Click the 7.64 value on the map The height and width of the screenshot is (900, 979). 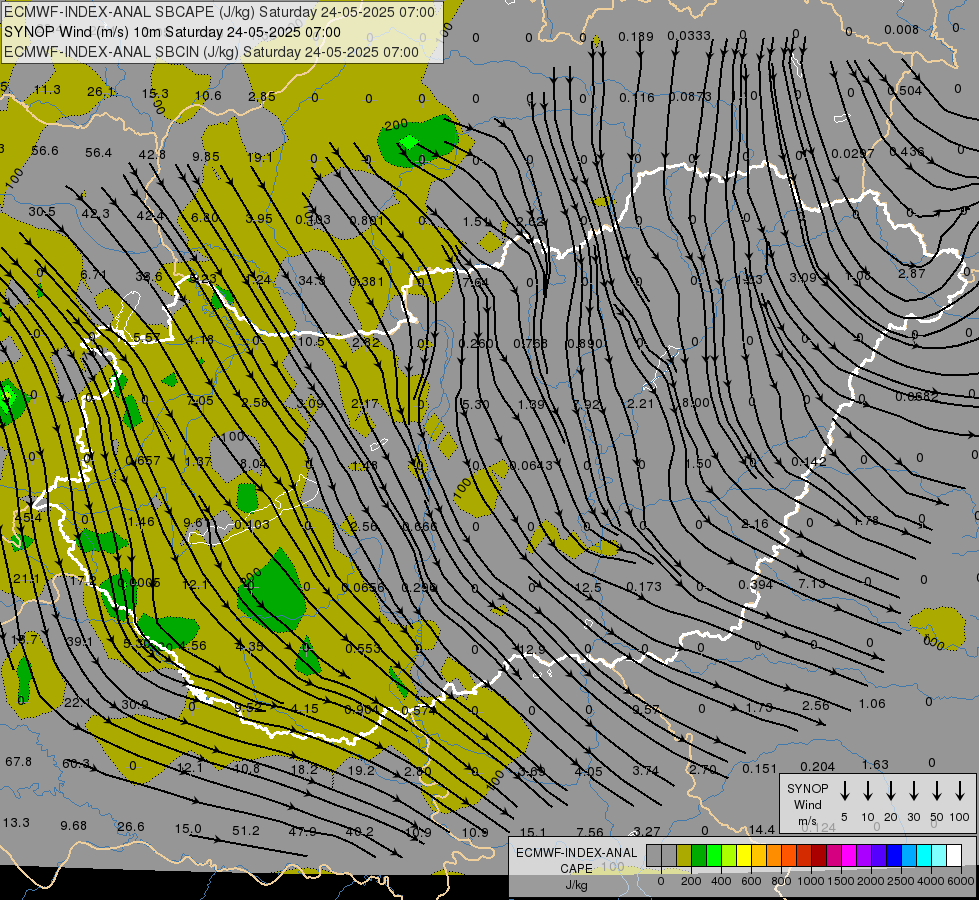(x=476, y=282)
